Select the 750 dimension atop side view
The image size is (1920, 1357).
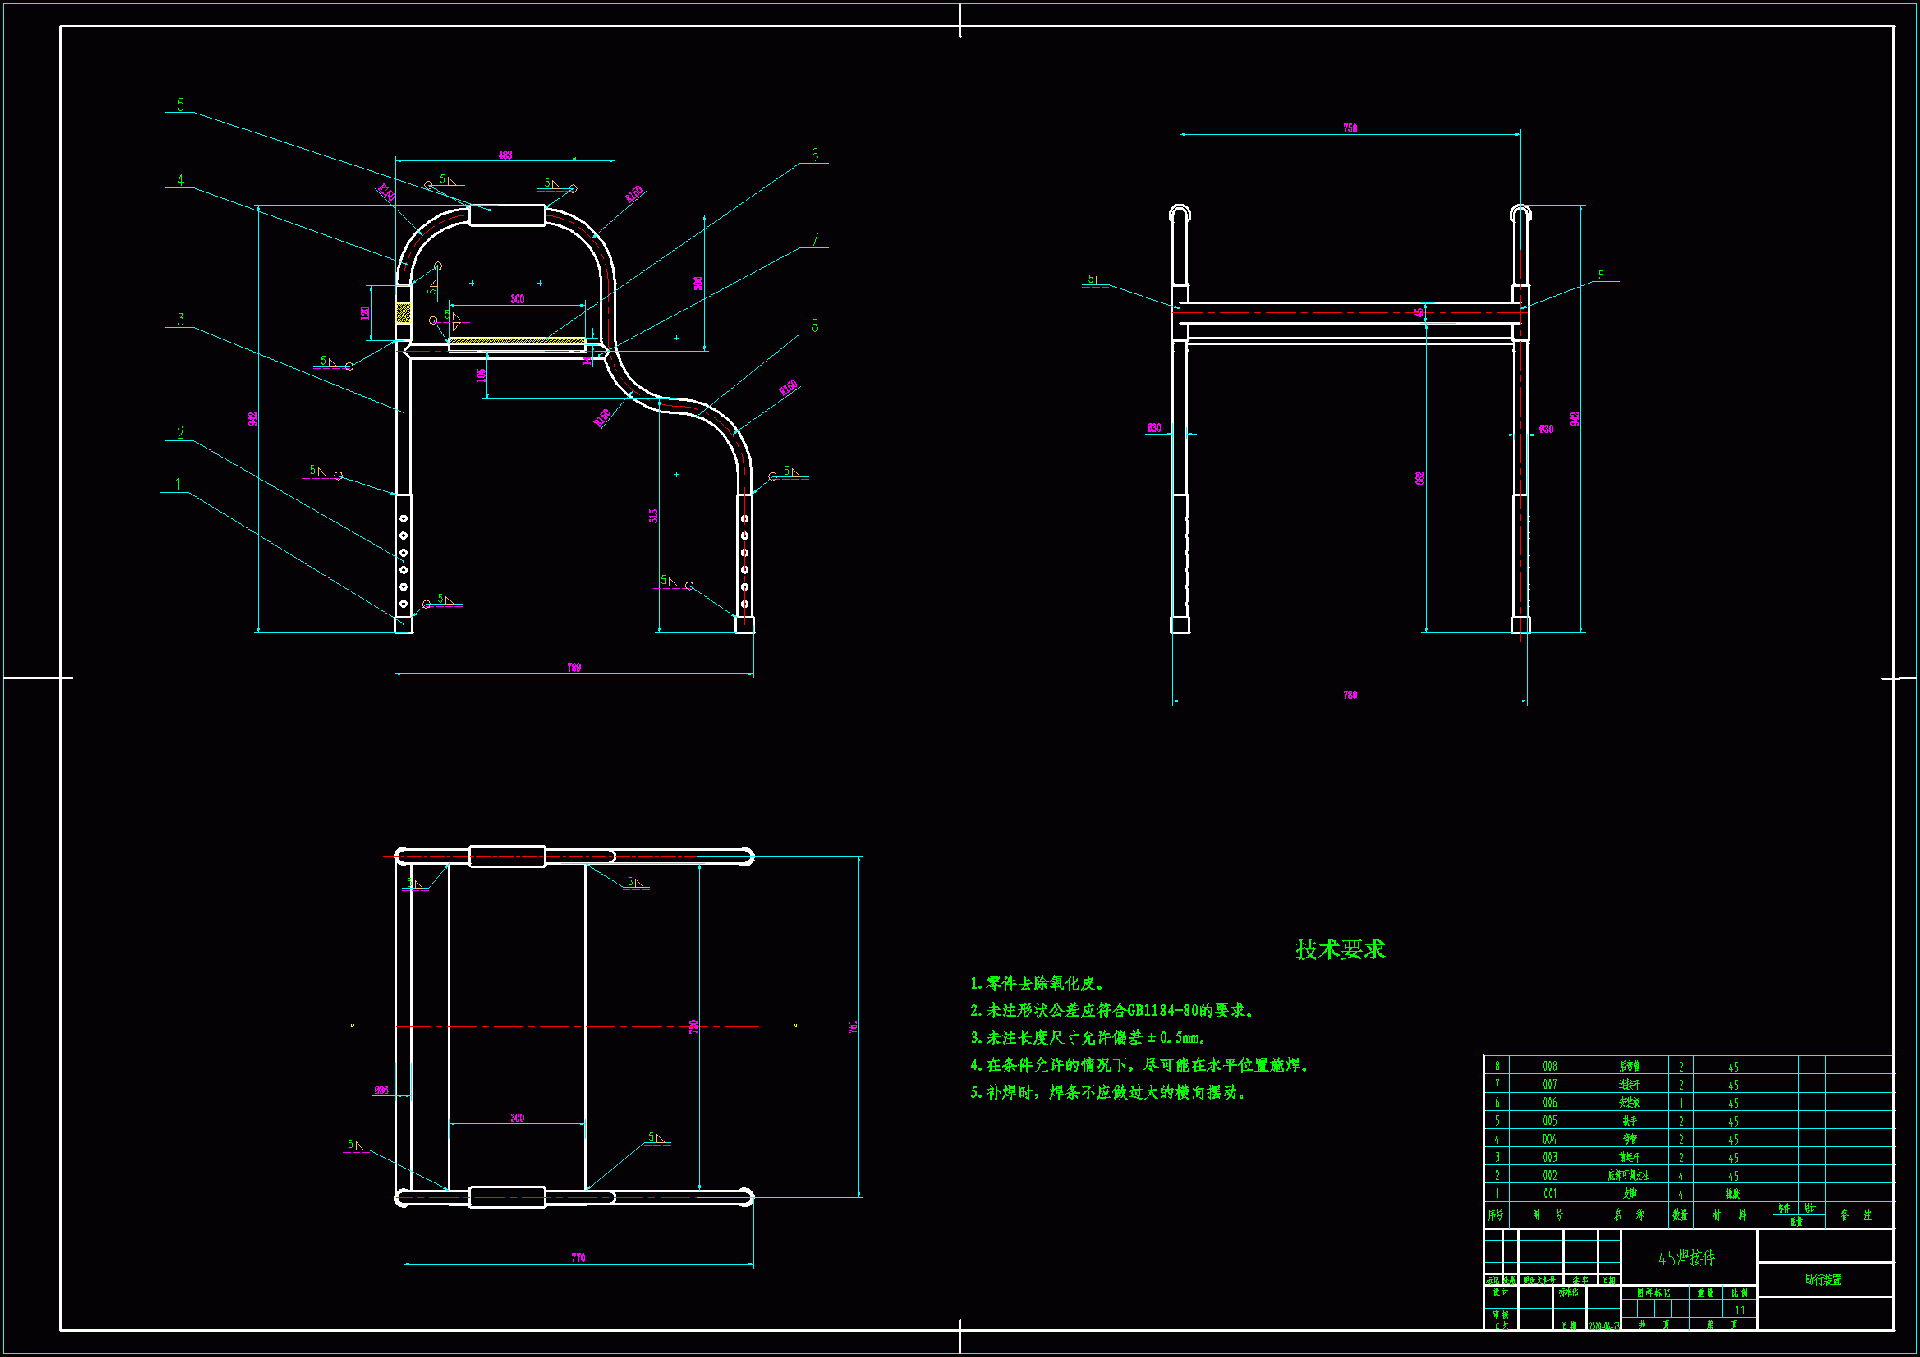click(x=1350, y=128)
